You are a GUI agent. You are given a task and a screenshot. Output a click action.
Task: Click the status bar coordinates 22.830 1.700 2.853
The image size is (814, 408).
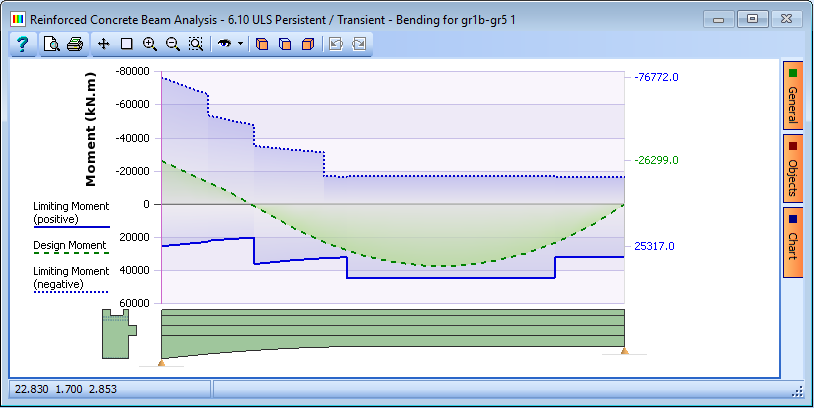tap(66, 389)
